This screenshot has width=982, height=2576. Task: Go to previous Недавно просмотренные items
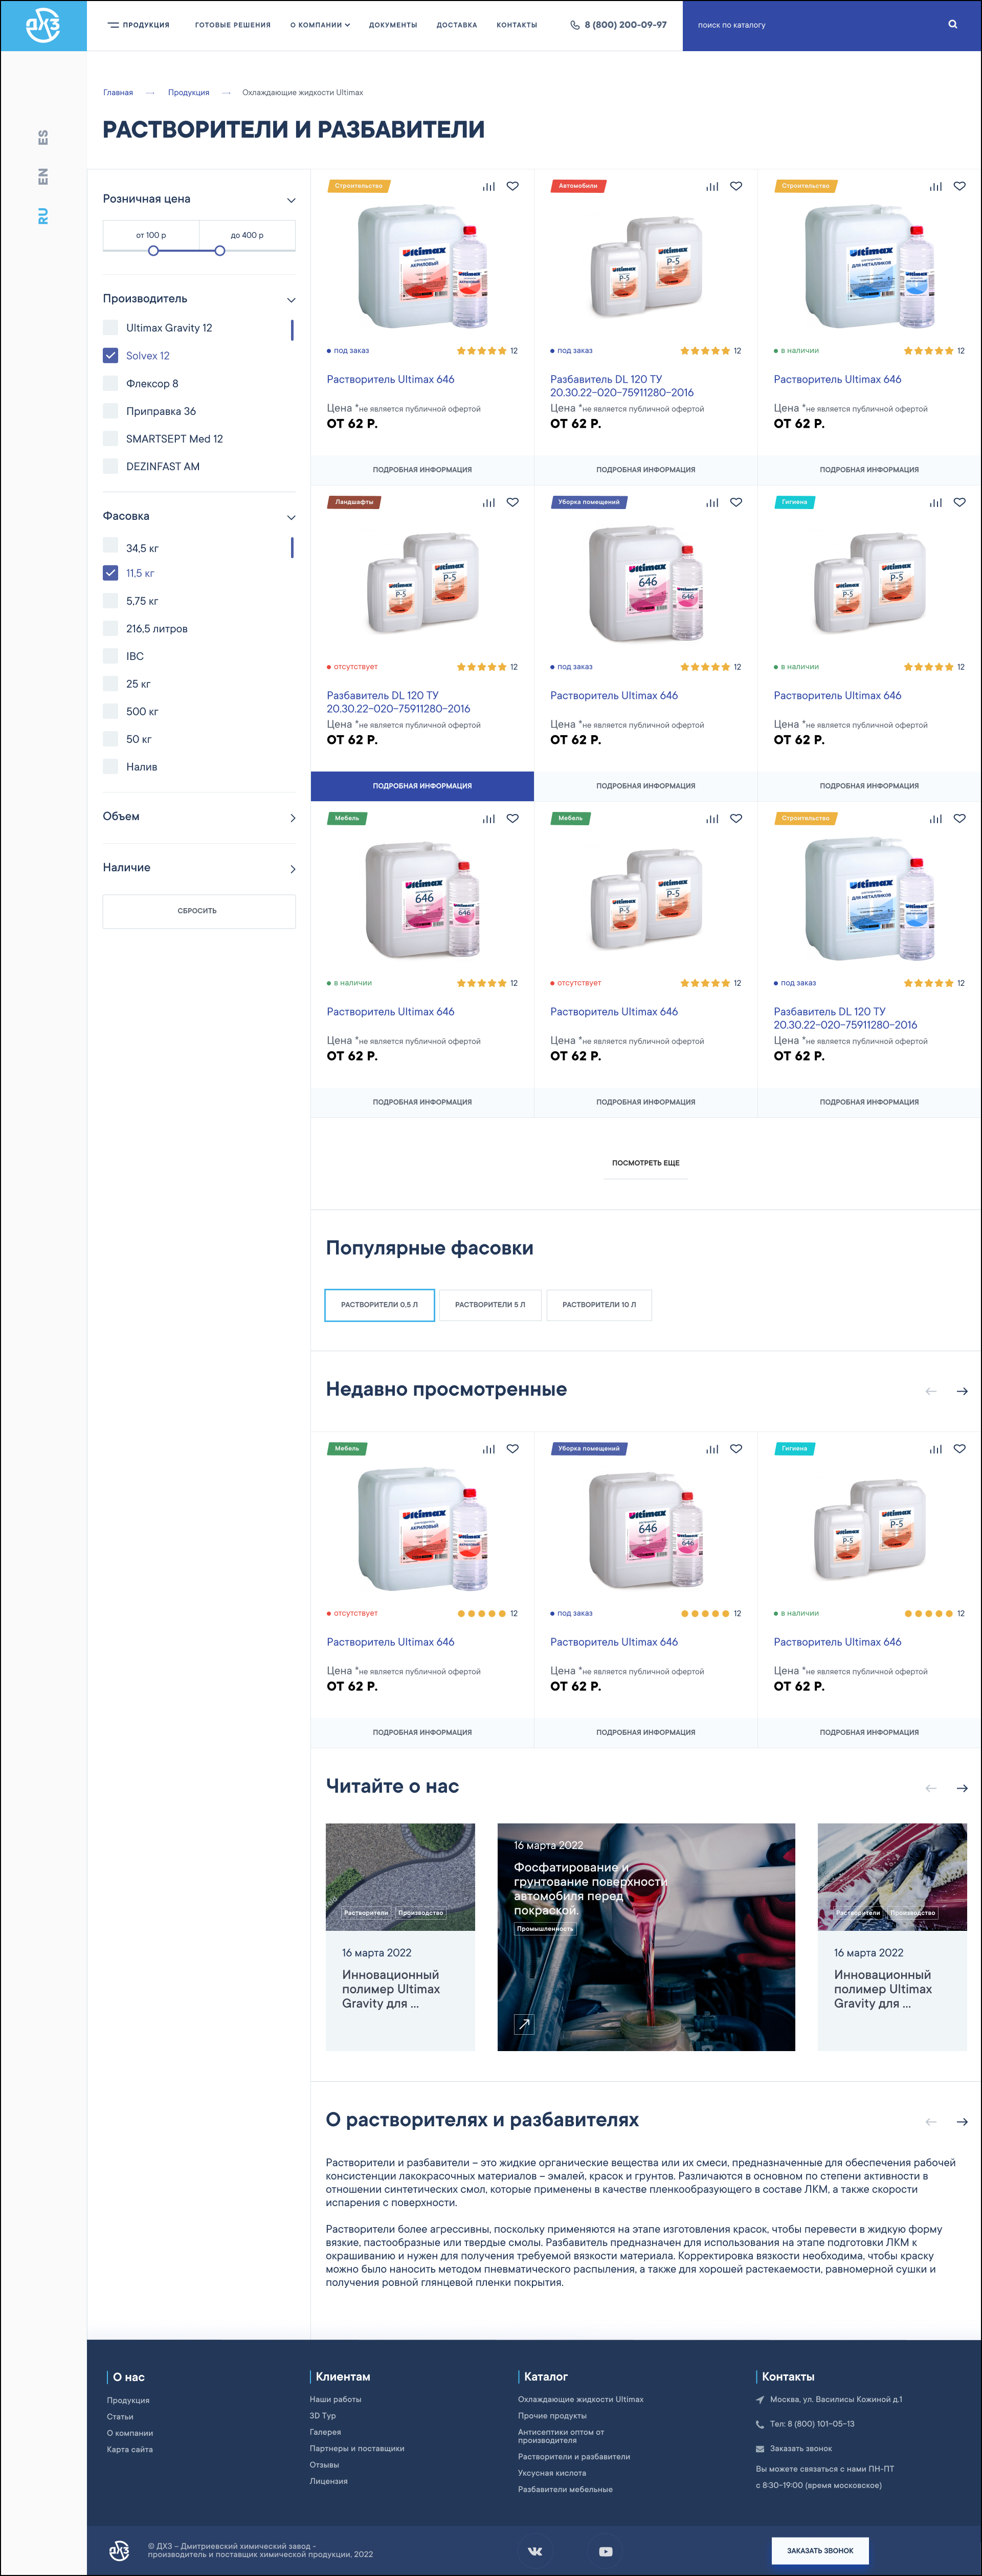pyautogui.click(x=931, y=1391)
